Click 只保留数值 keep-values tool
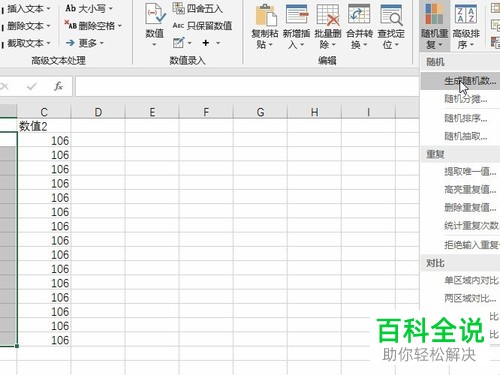This screenshot has height=375, width=500. click(202, 26)
